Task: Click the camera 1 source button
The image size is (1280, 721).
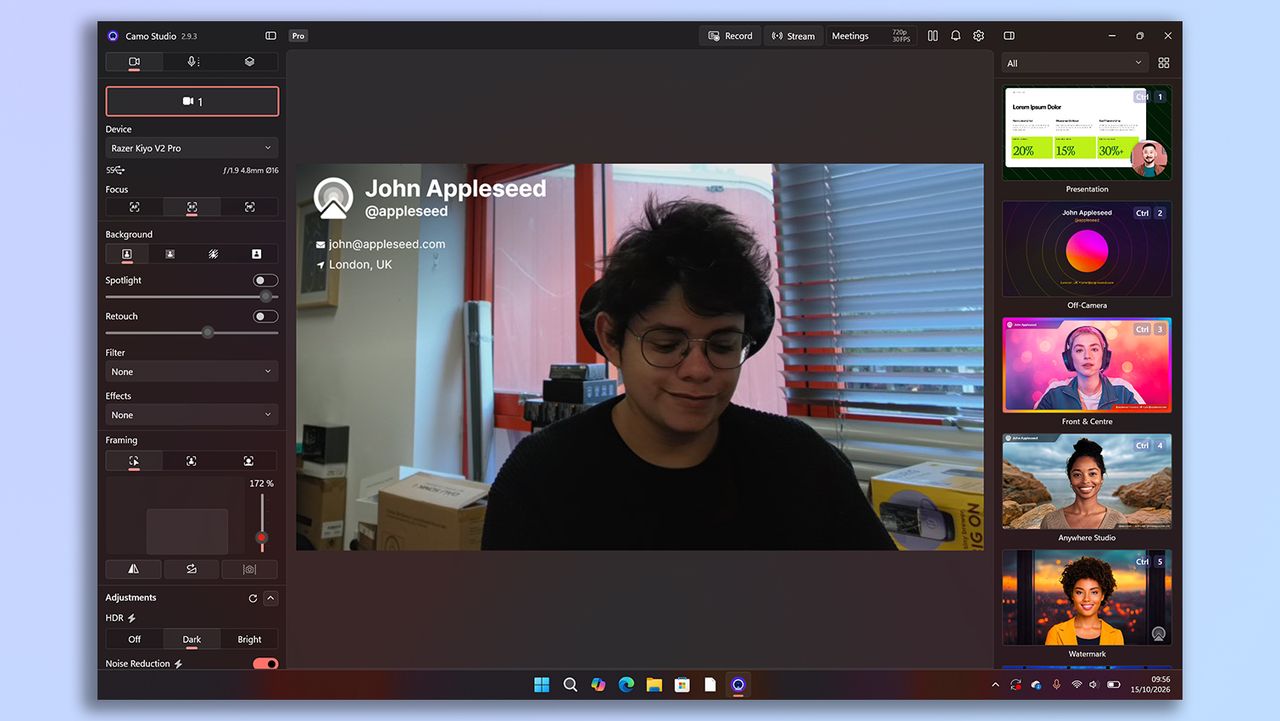Action: click(192, 102)
